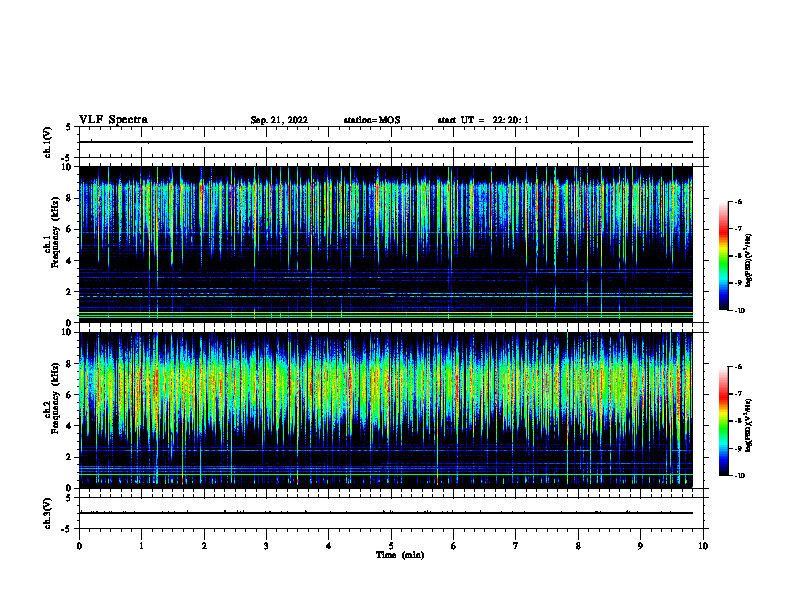Click the "-6" label on ch.2 color bar
The image size is (792, 612).
tap(738, 367)
